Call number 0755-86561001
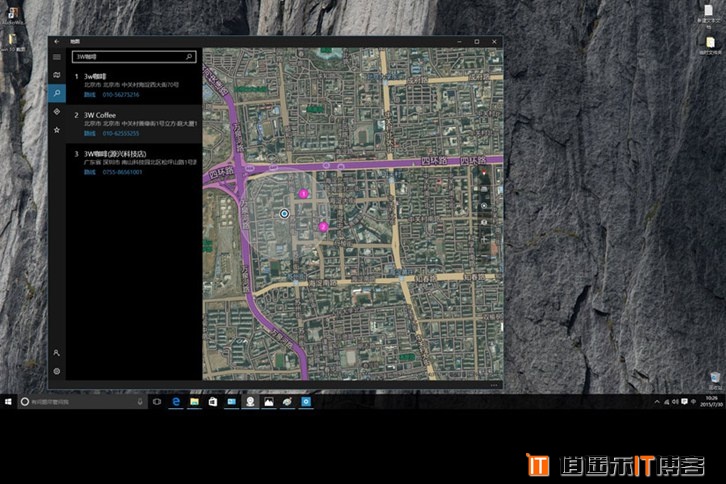 [x=122, y=172]
